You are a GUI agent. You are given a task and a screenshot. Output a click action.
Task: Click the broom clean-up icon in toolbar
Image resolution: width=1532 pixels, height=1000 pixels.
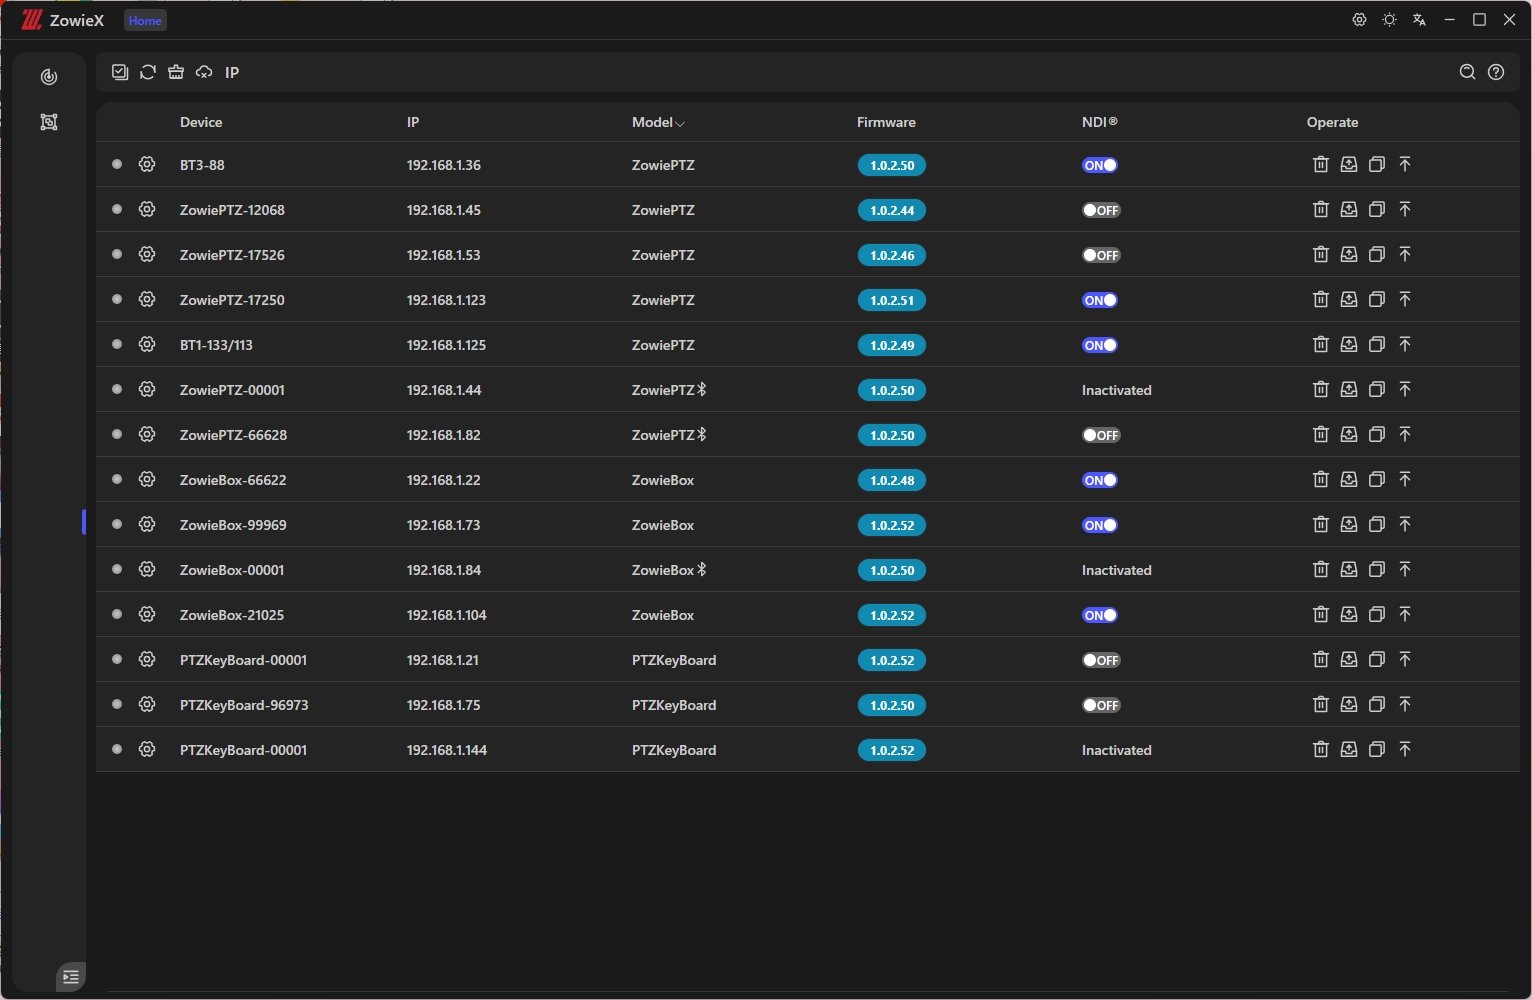click(176, 72)
